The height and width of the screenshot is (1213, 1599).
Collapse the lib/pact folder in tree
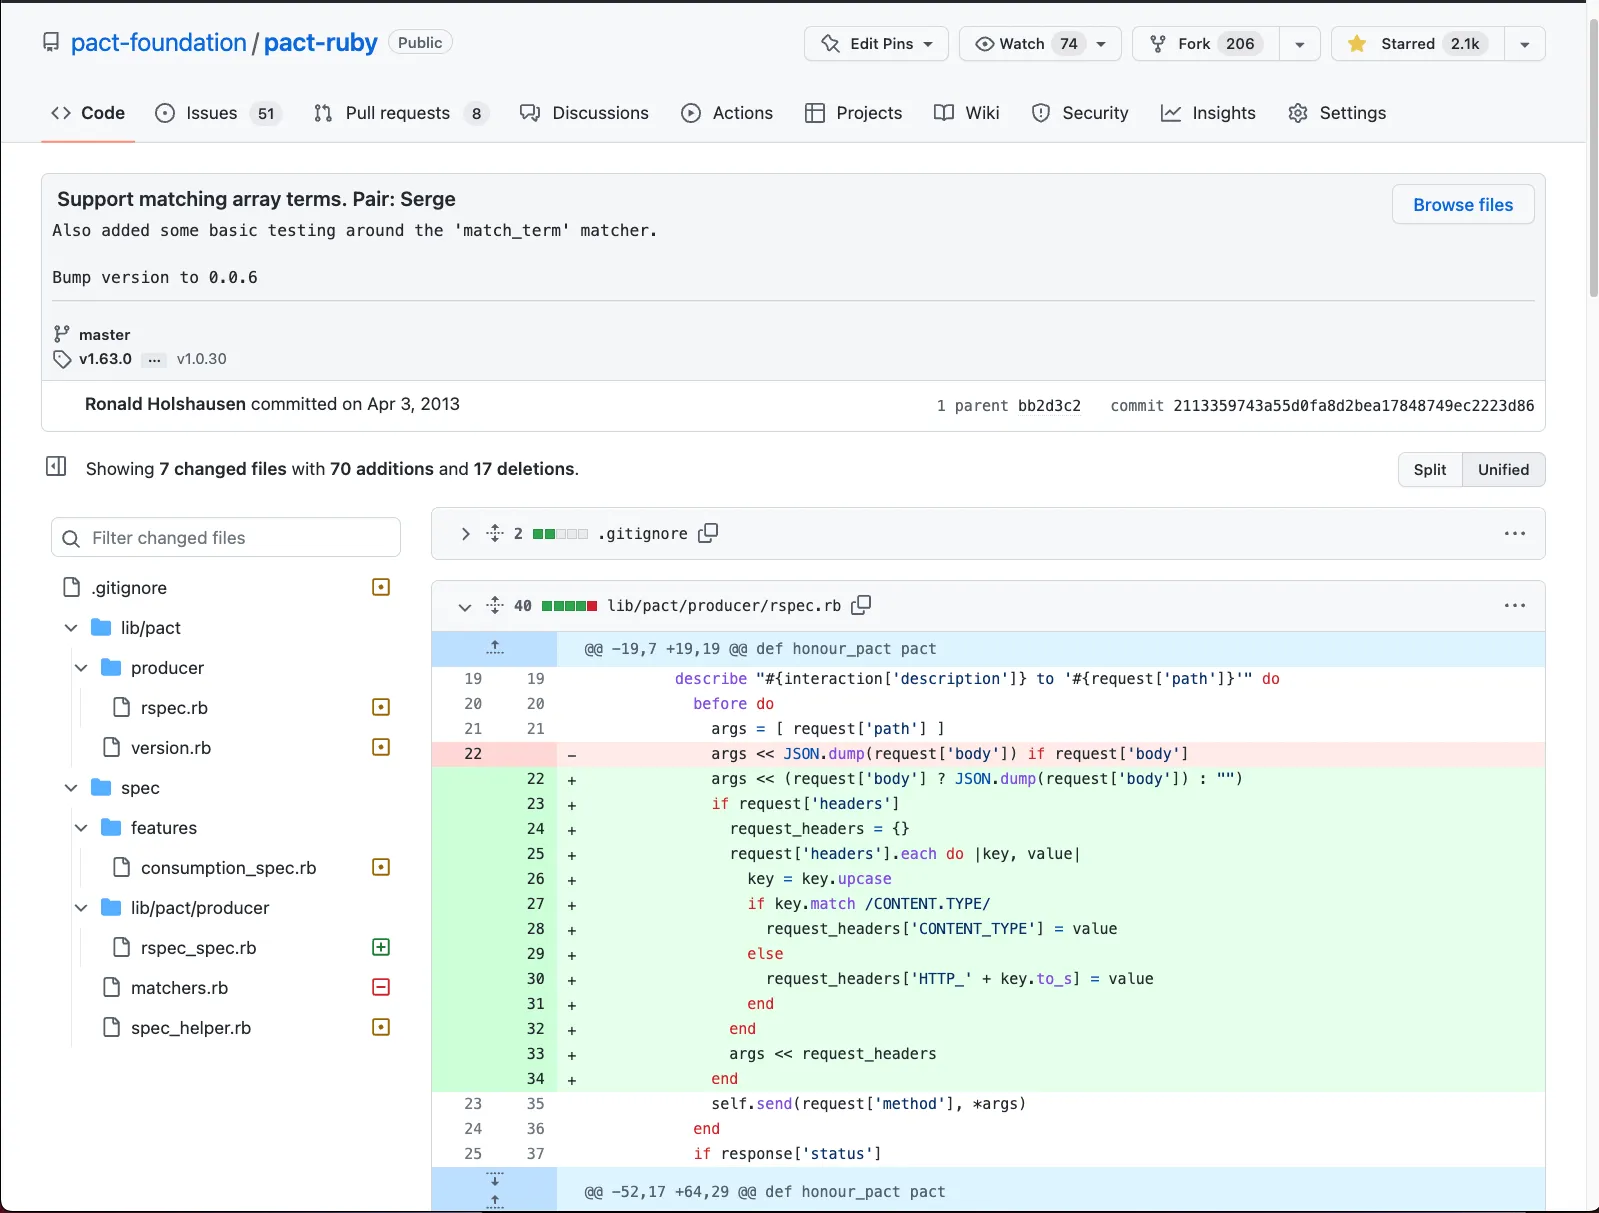[x=71, y=627]
